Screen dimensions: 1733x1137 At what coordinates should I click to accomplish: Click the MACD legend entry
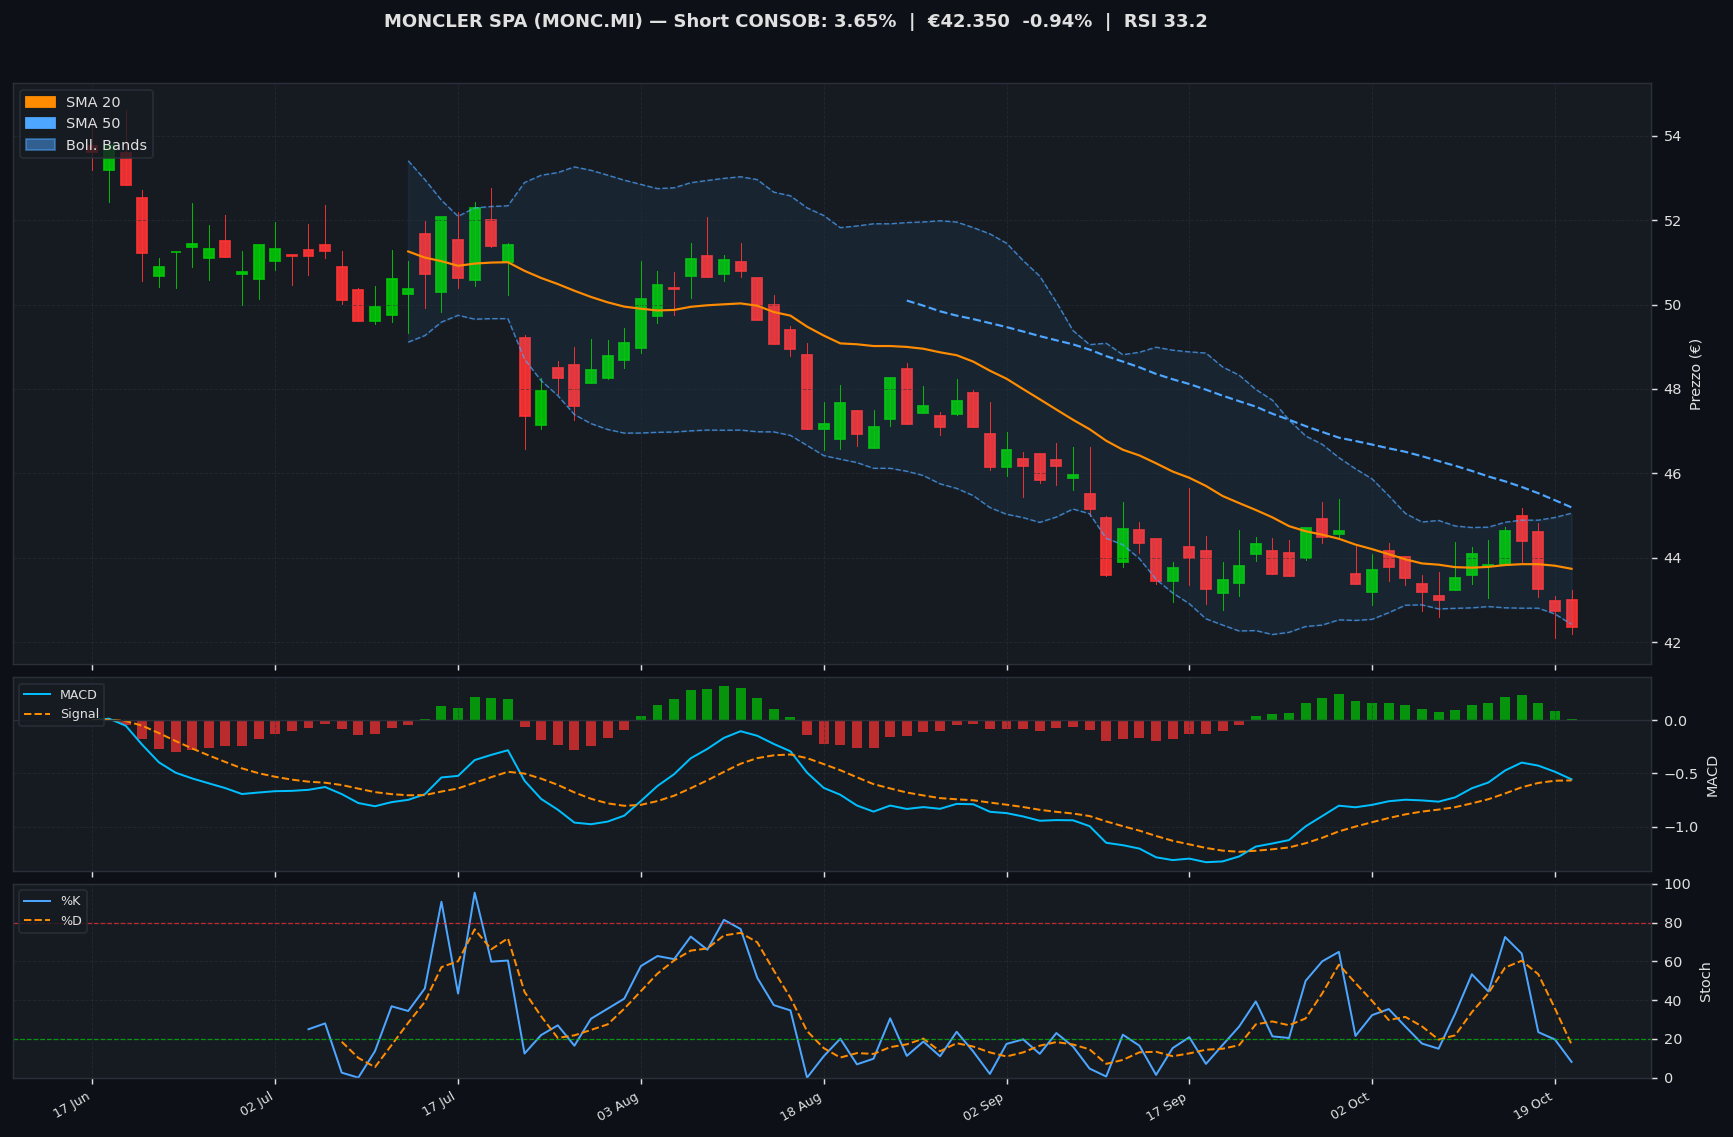[61, 694]
